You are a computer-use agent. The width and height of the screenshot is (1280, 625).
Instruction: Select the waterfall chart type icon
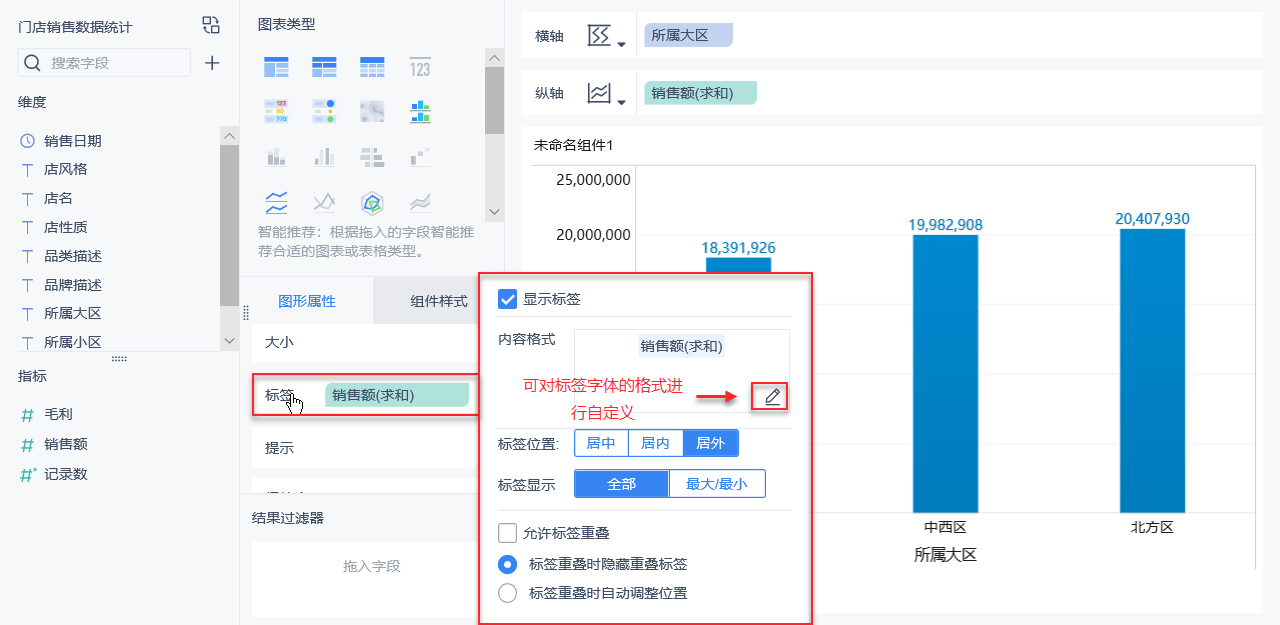(x=420, y=157)
